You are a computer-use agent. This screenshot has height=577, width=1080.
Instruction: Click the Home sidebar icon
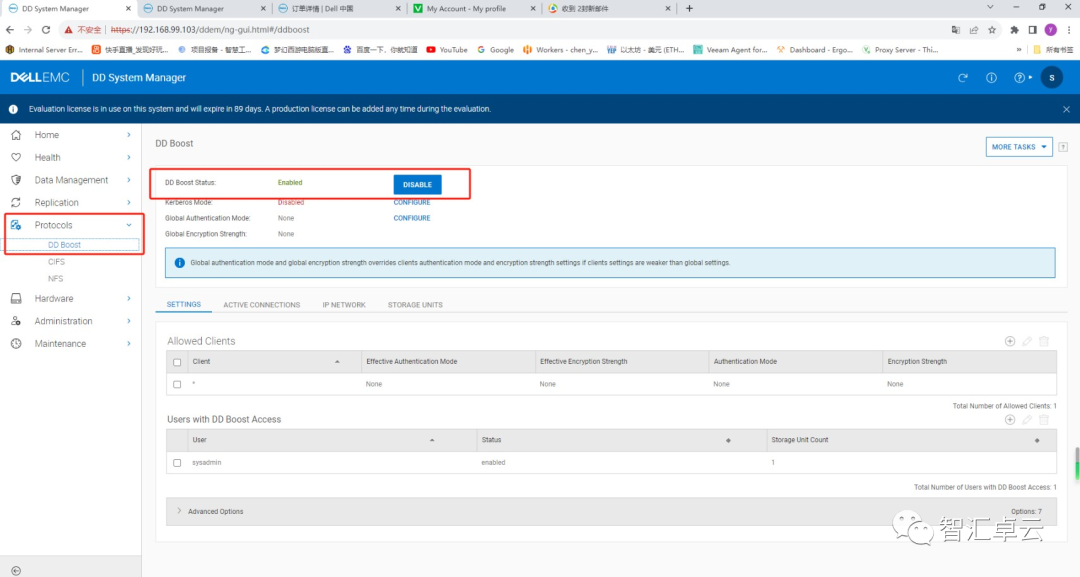16,135
